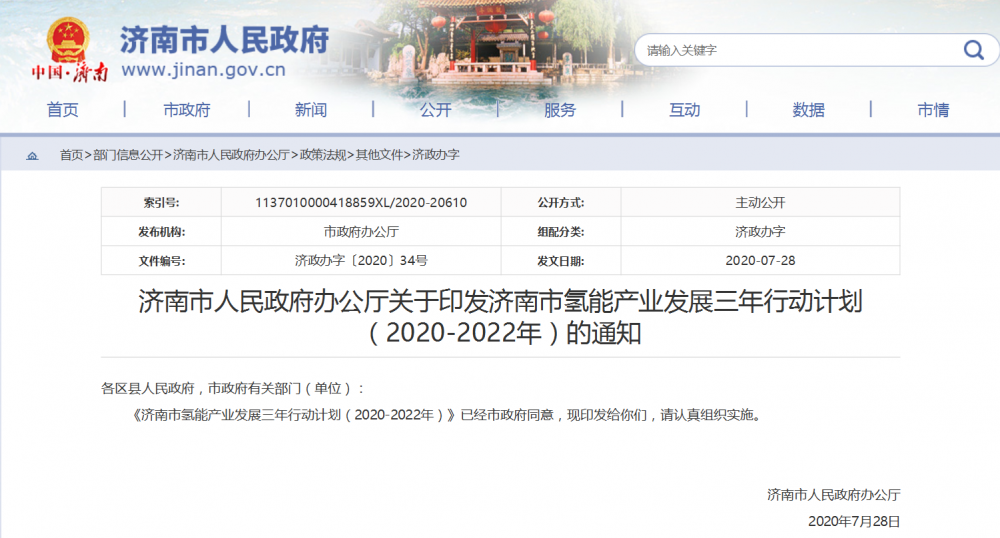The width and height of the screenshot is (1000, 538).
Task: Open the 首页 navigation menu
Action: [x=62, y=110]
